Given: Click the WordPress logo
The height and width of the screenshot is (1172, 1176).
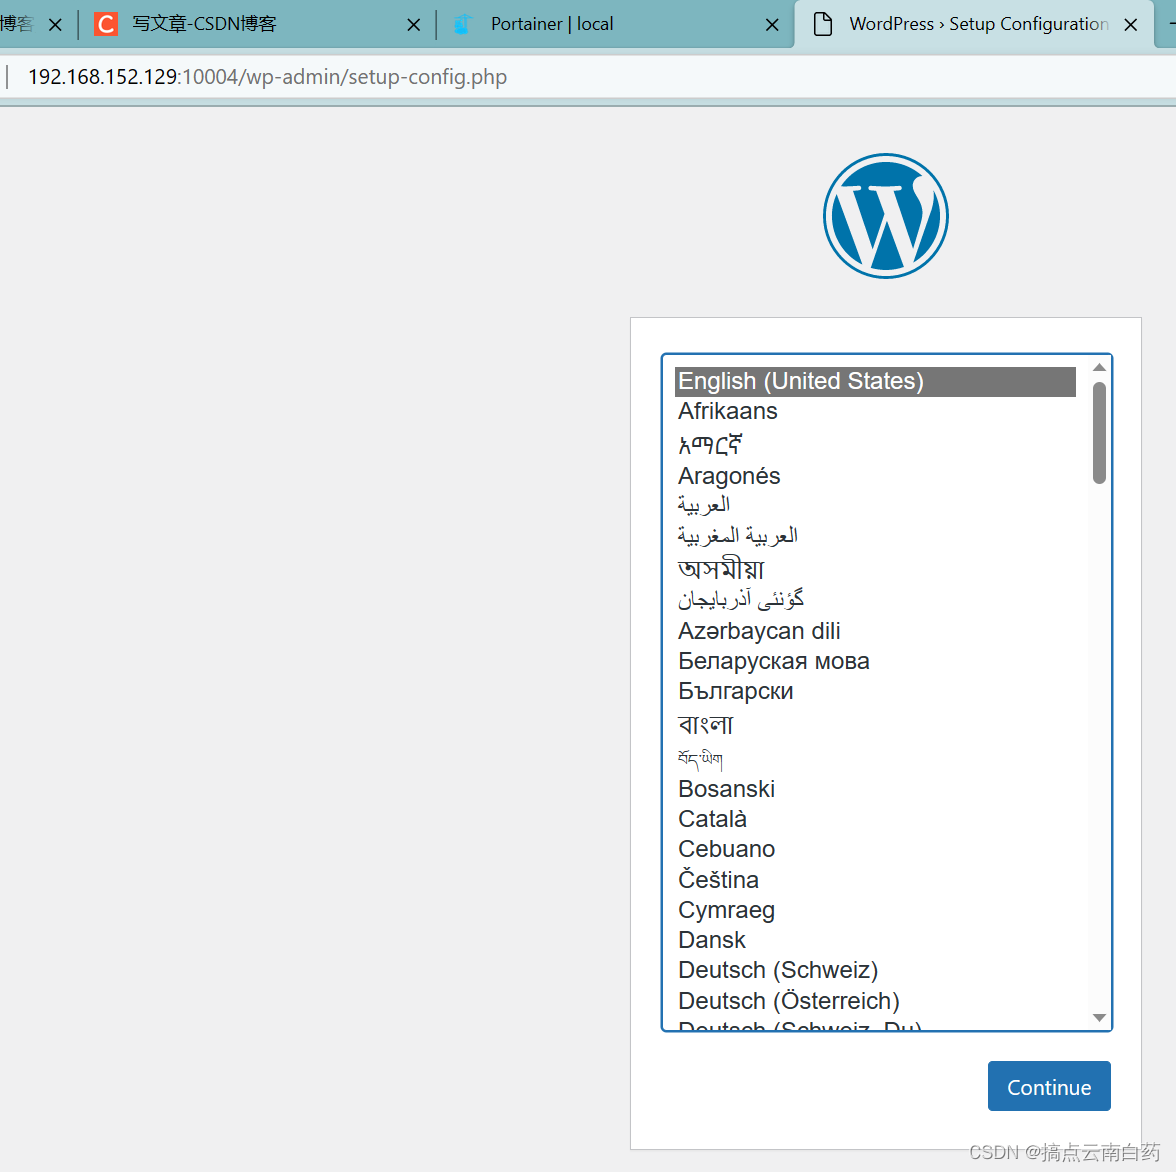Looking at the screenshot, I should click(x=886, y=216).
